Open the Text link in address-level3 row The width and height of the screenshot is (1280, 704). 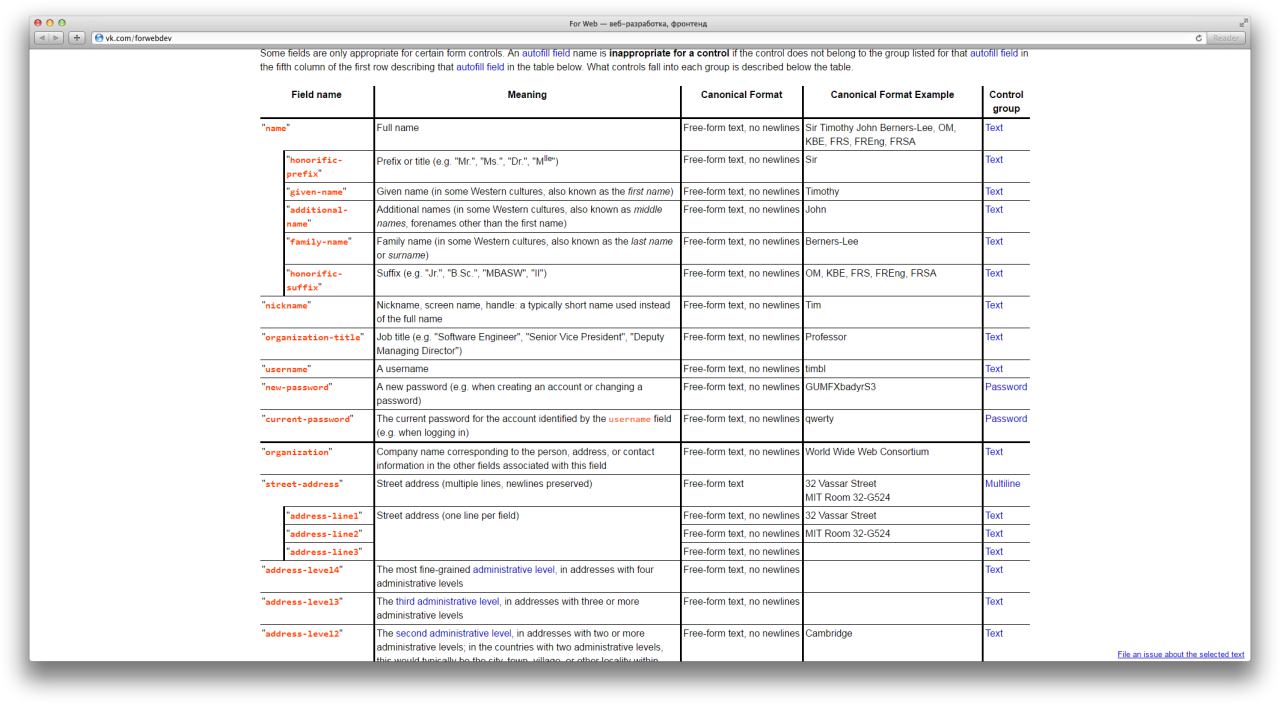[x=993, y=602]
